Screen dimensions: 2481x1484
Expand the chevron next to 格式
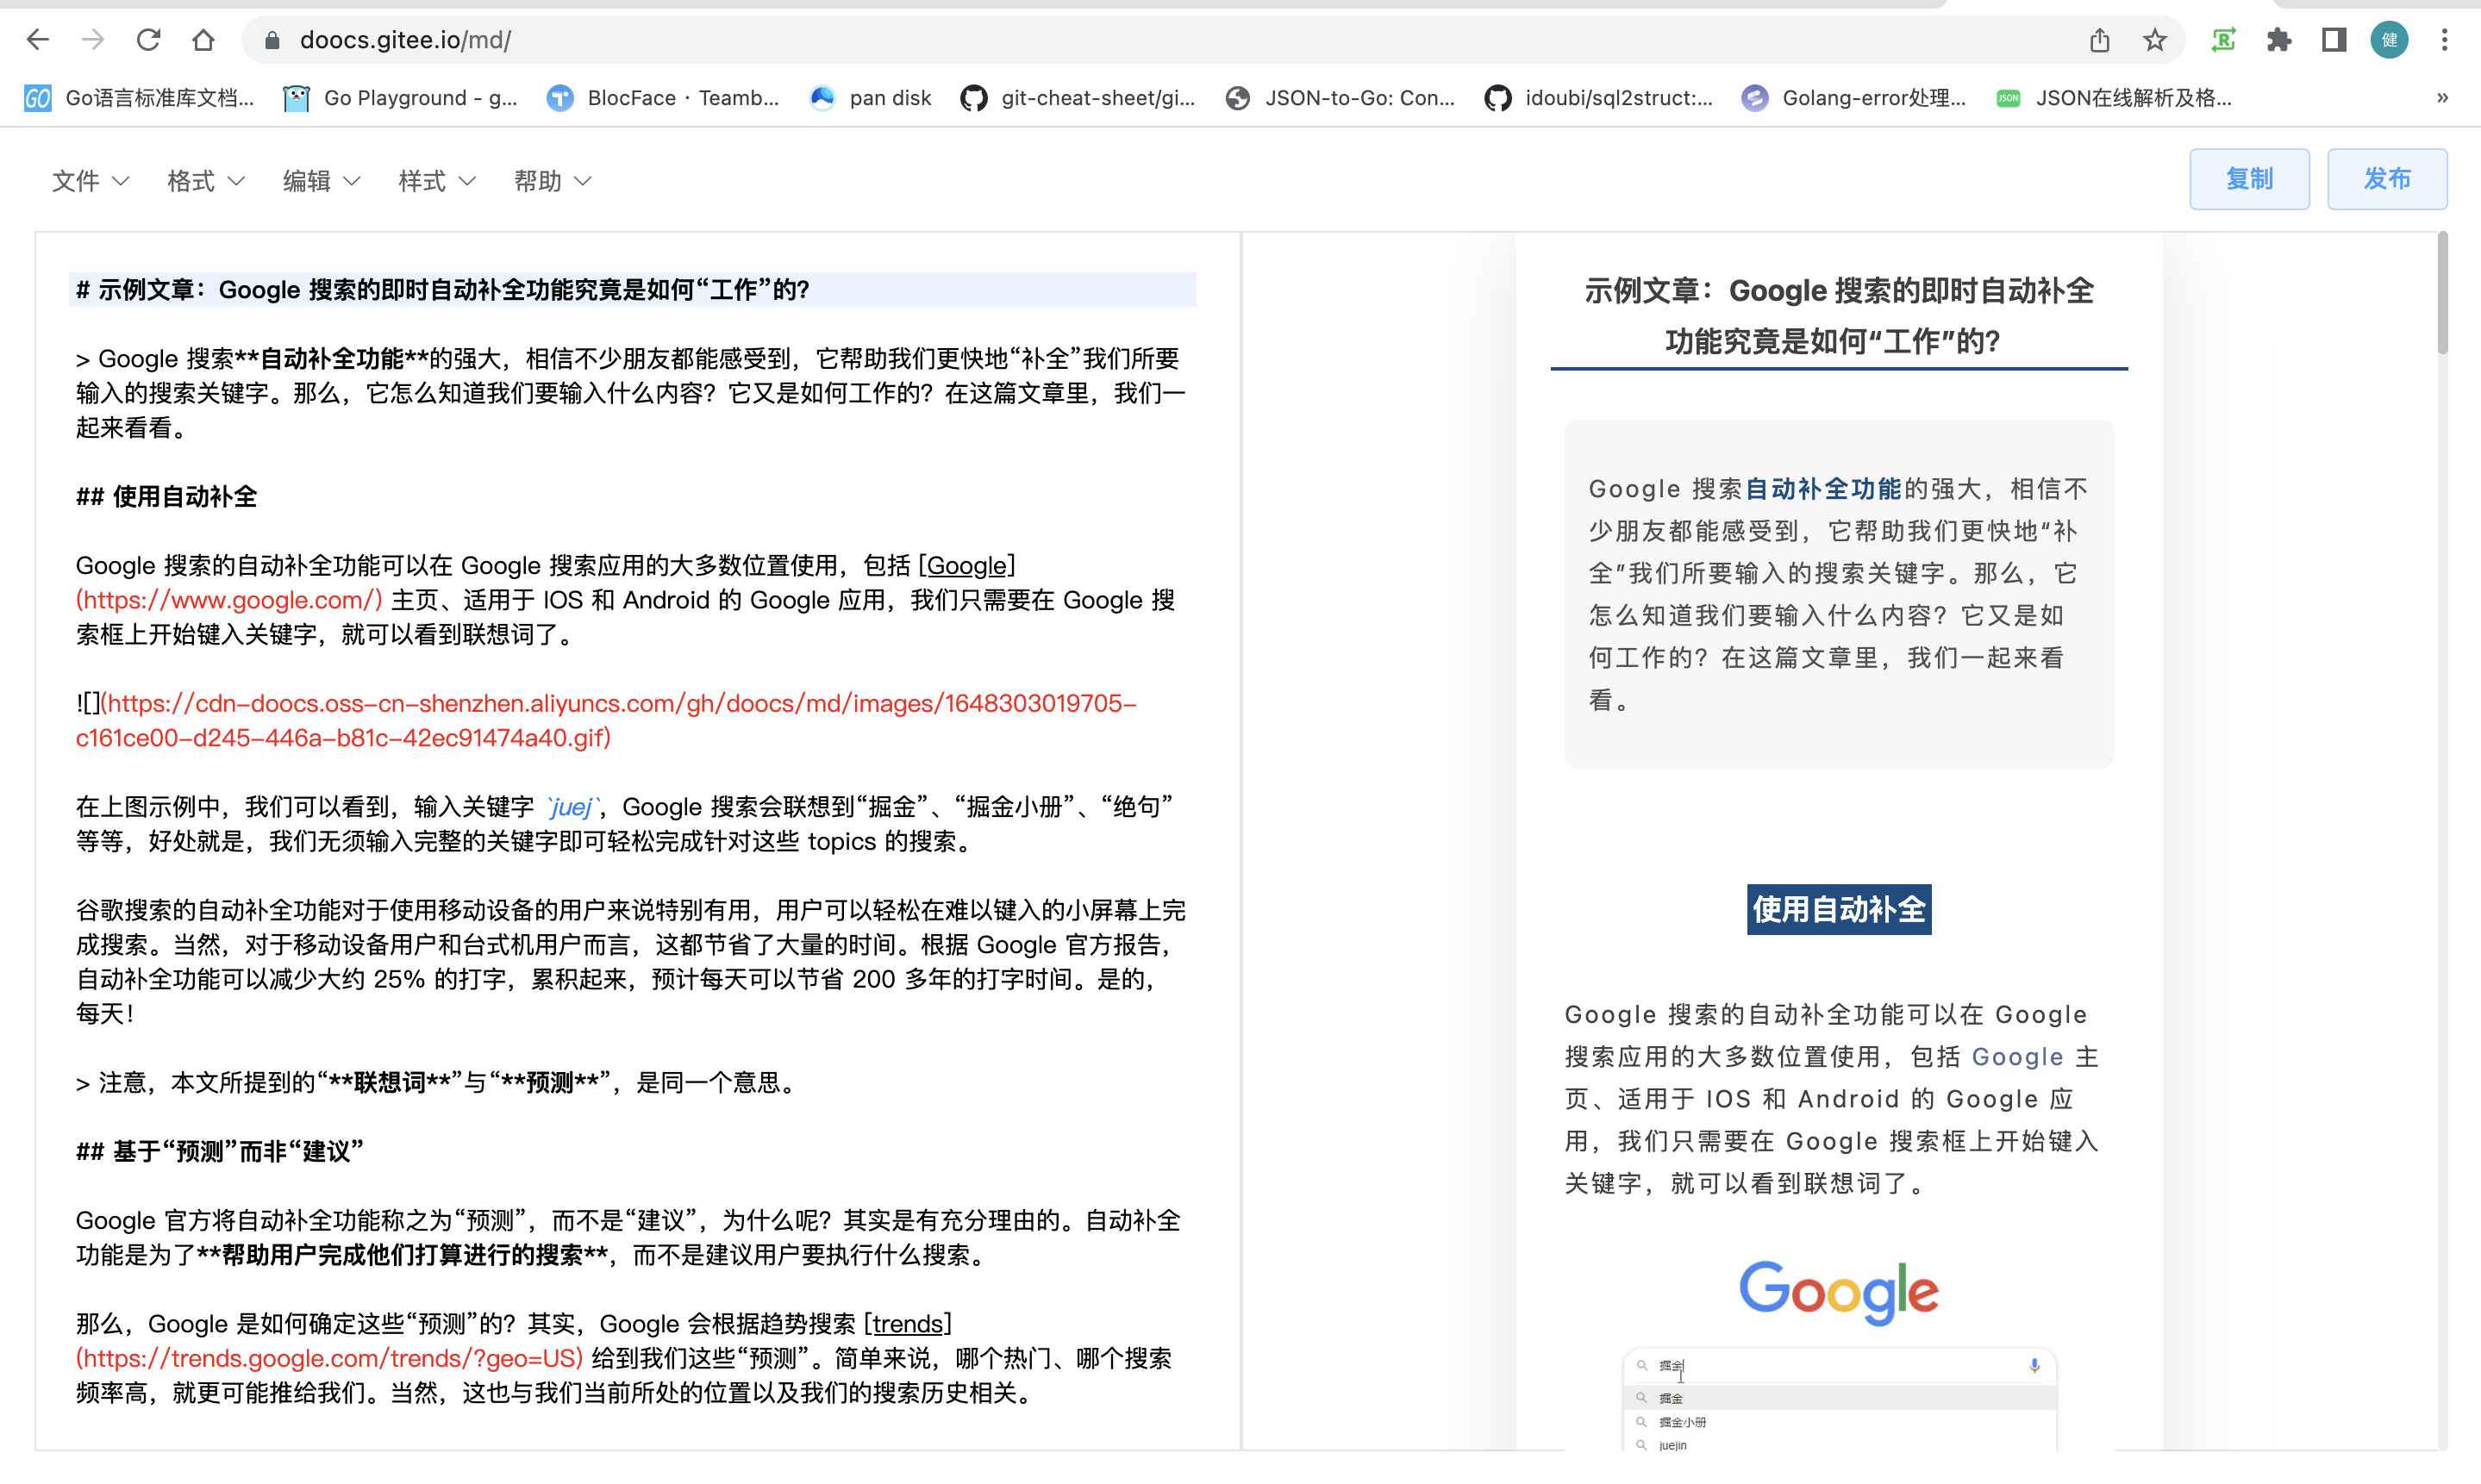pos(237,182)
